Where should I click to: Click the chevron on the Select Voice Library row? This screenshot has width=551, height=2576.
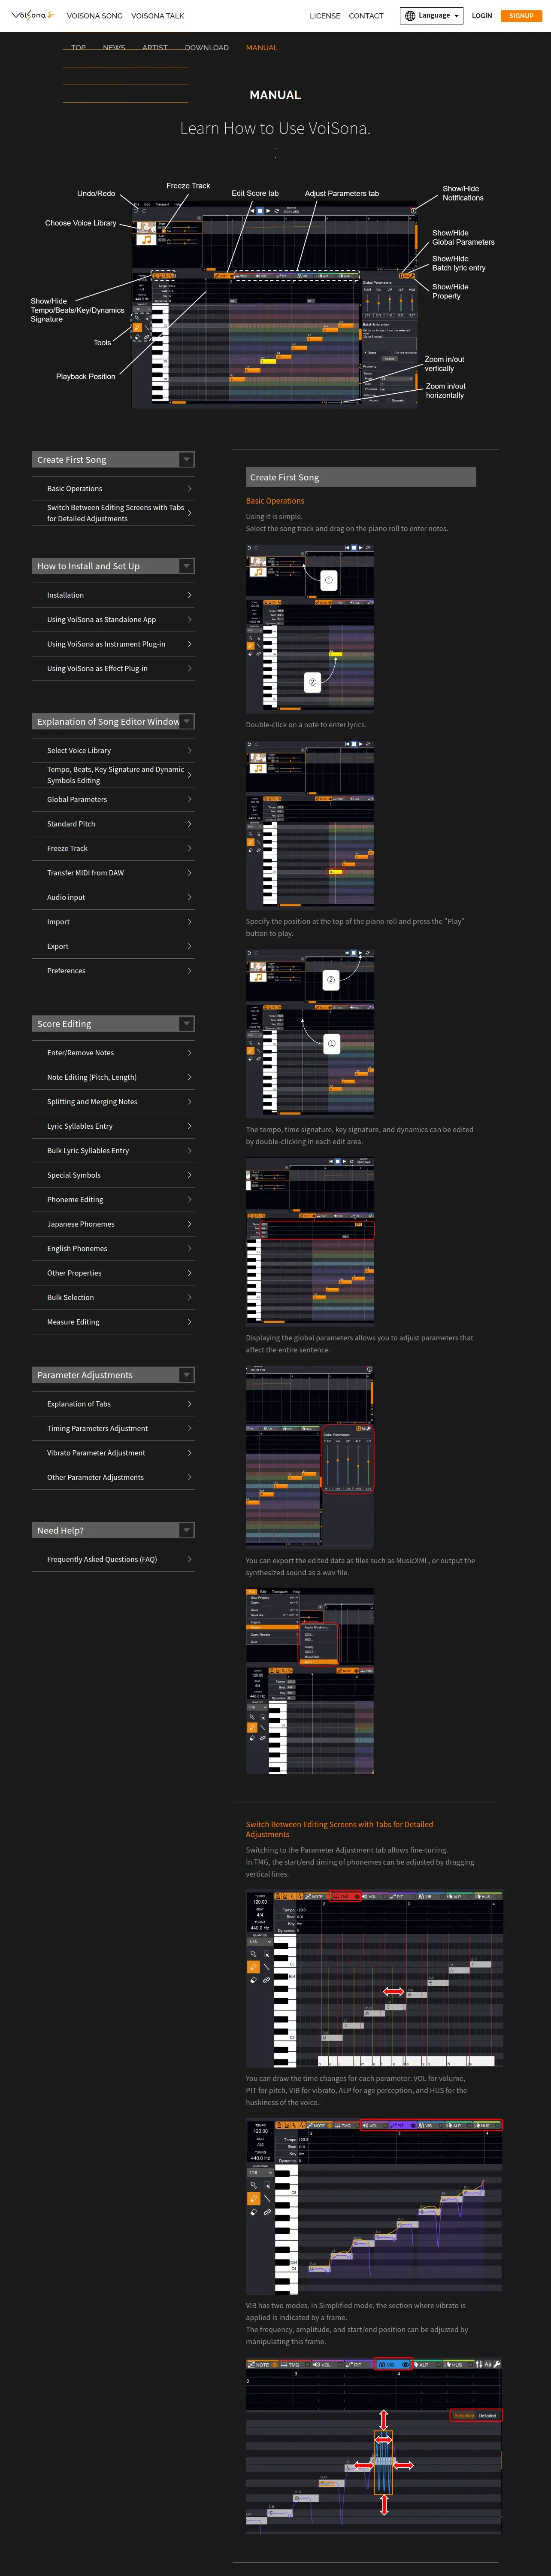point(190,751)
